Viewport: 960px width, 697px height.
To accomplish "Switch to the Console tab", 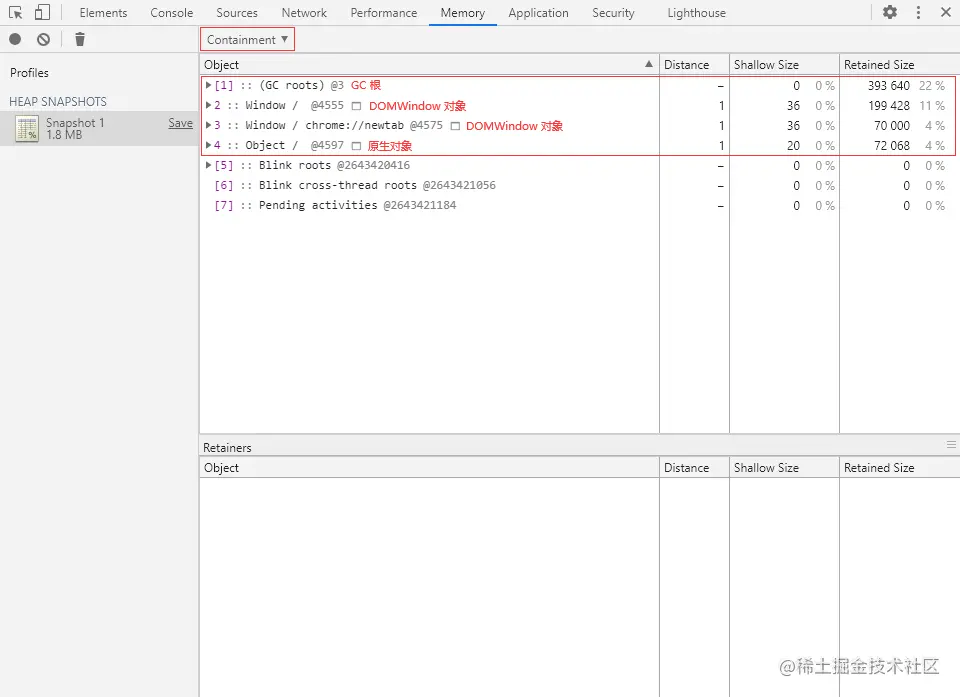I will pyautogui.click(x=171, y=13).
